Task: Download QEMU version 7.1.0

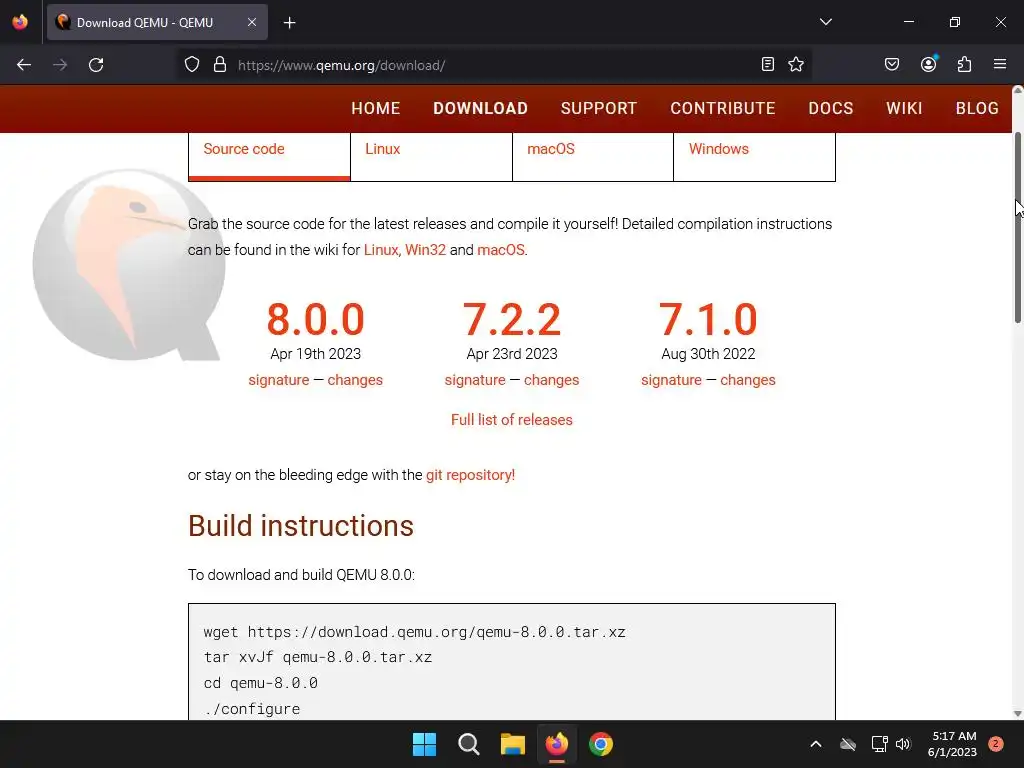Action: click(708, 319)
